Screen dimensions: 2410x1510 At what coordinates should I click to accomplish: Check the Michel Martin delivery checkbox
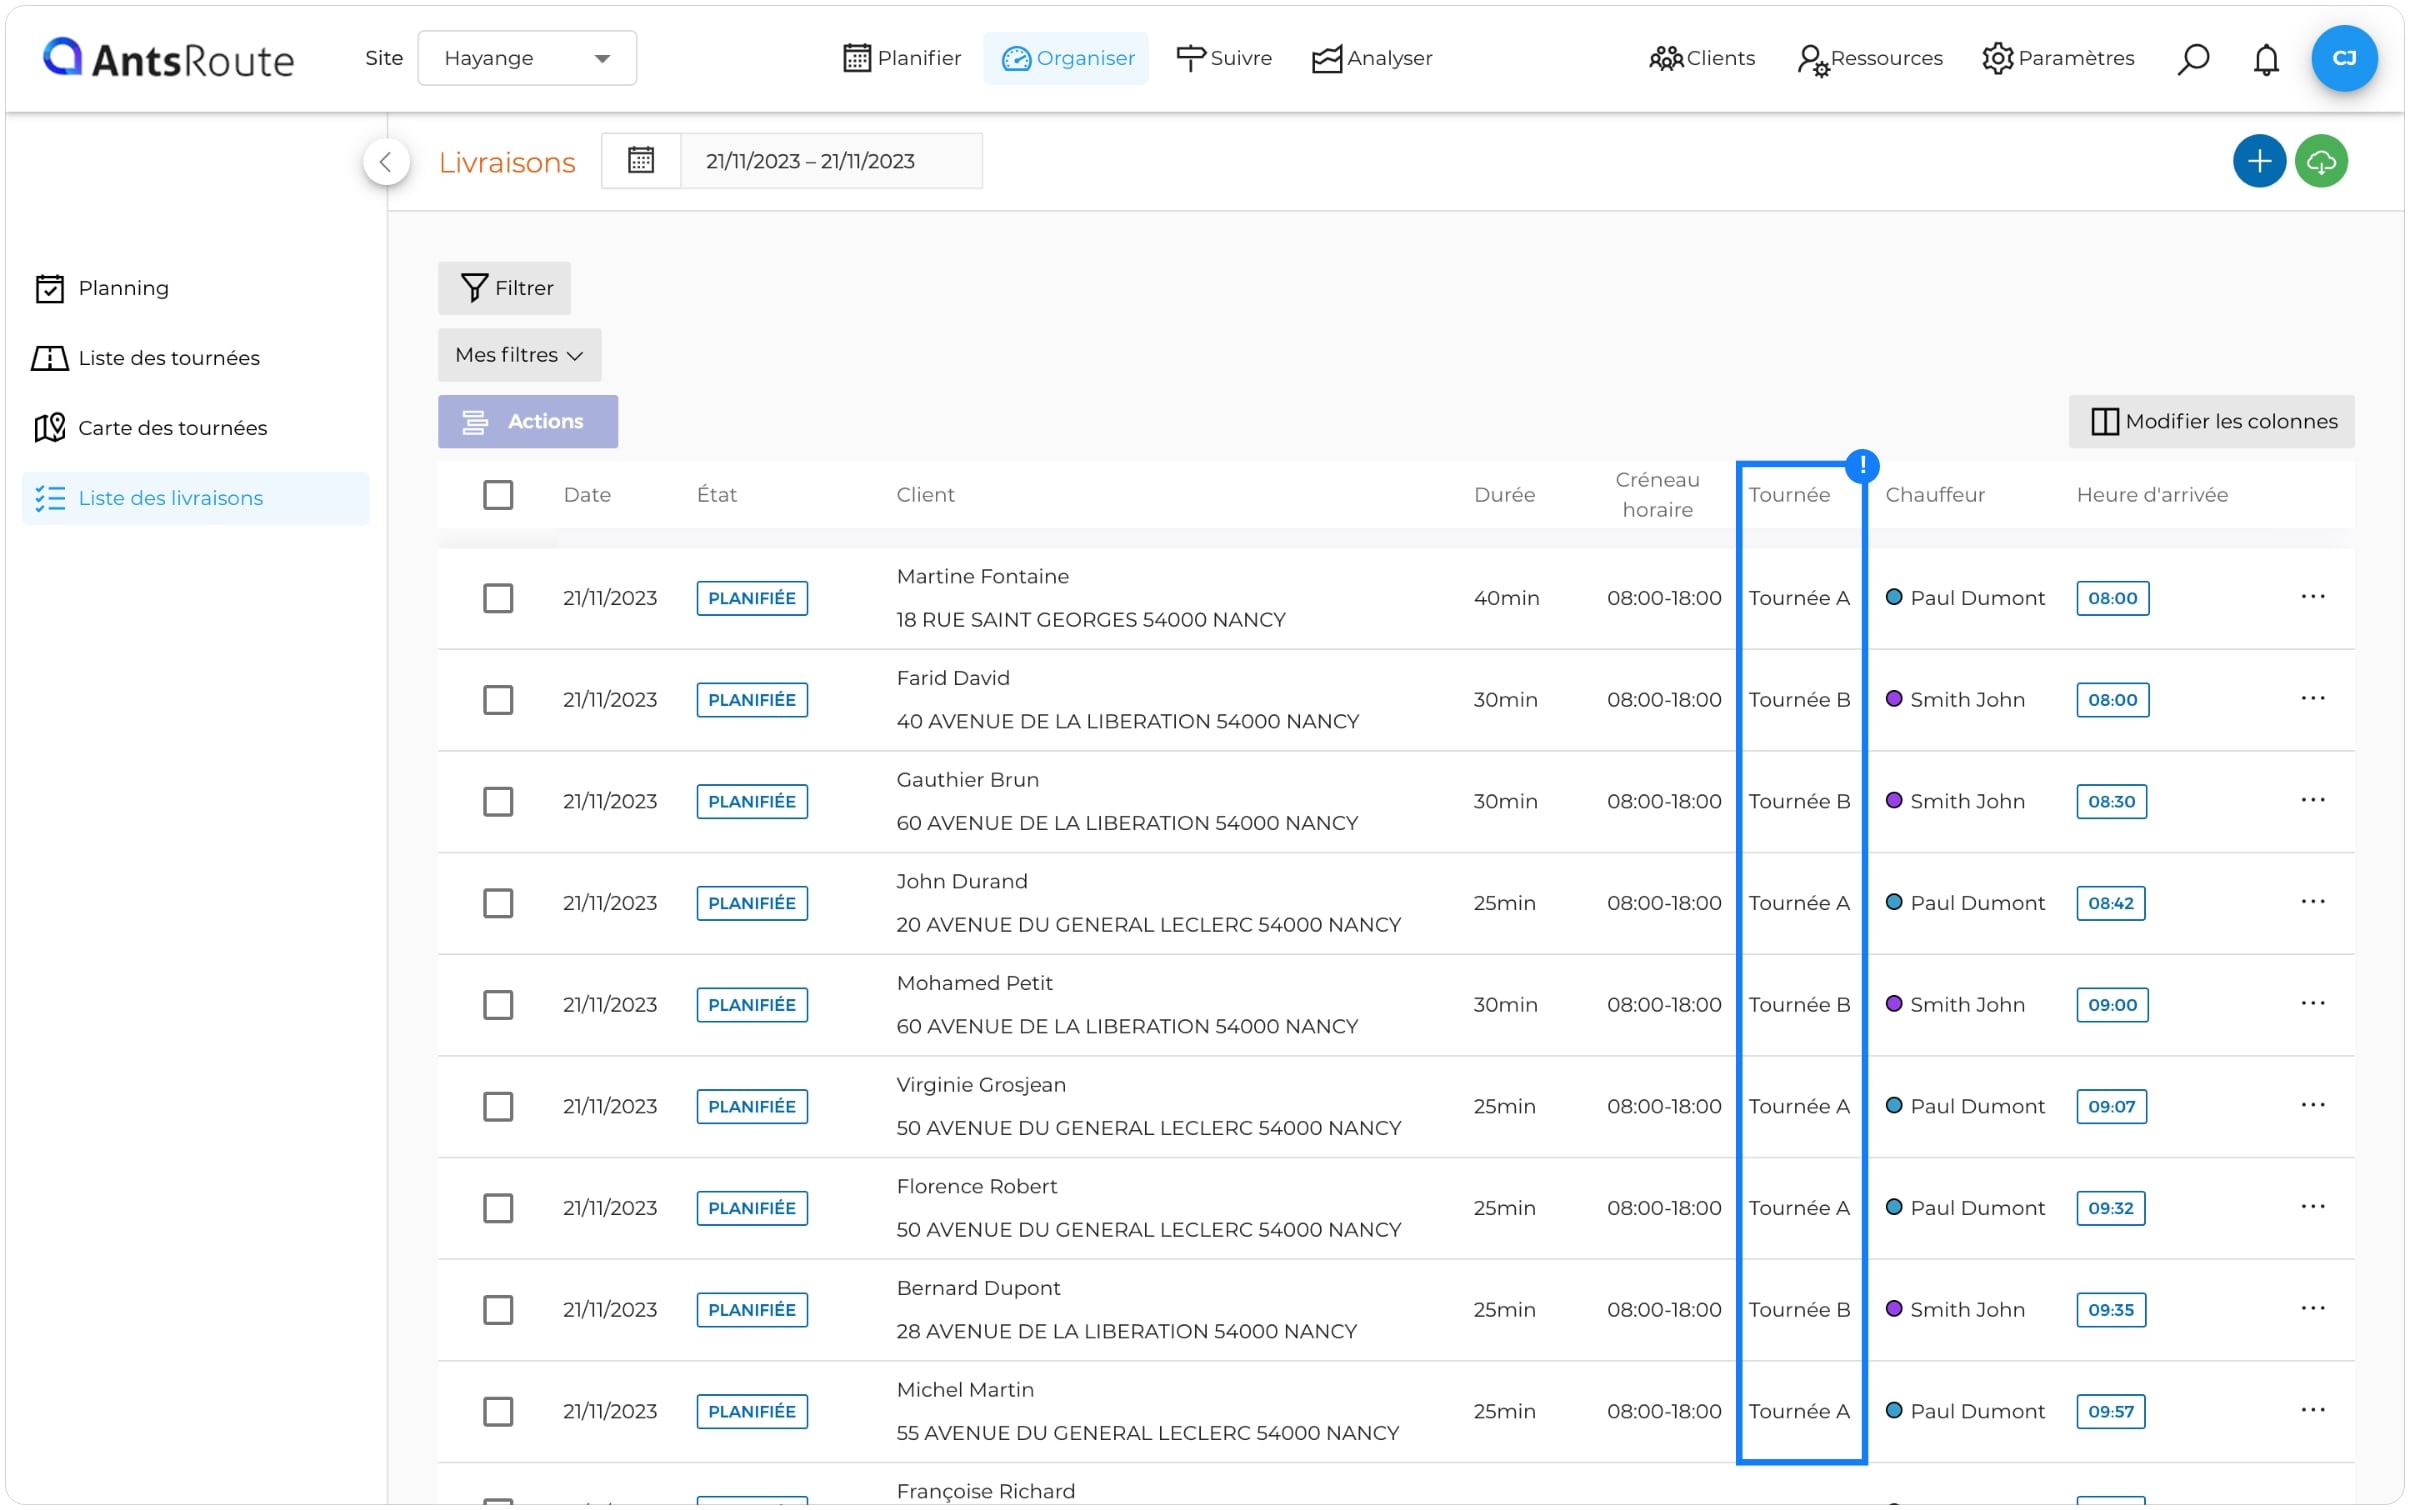coord(498,1412)
